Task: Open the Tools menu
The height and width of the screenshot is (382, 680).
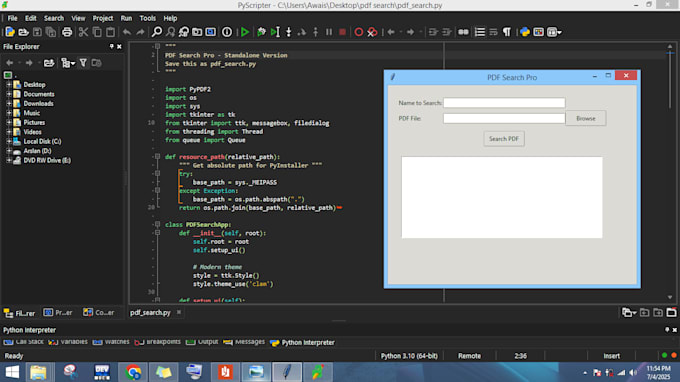Action: tap(147, 18)
